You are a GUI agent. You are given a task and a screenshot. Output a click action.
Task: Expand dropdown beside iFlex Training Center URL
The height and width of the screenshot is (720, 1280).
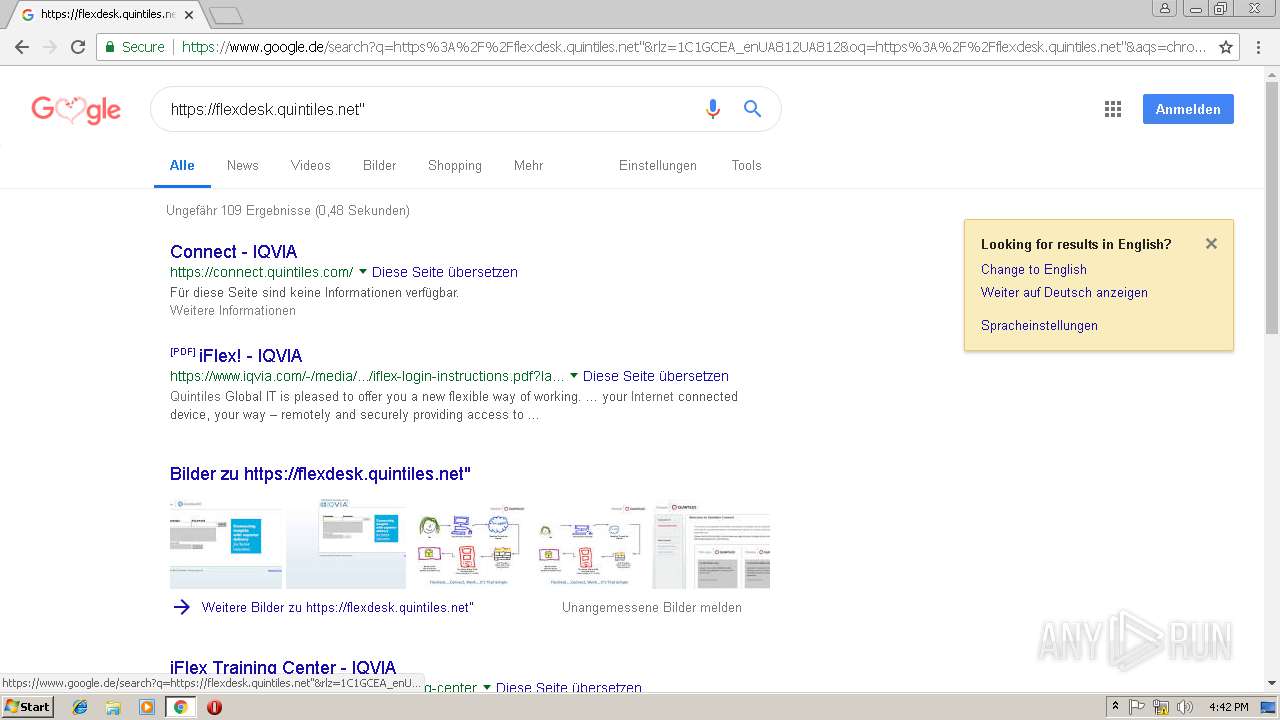point(487,688)
